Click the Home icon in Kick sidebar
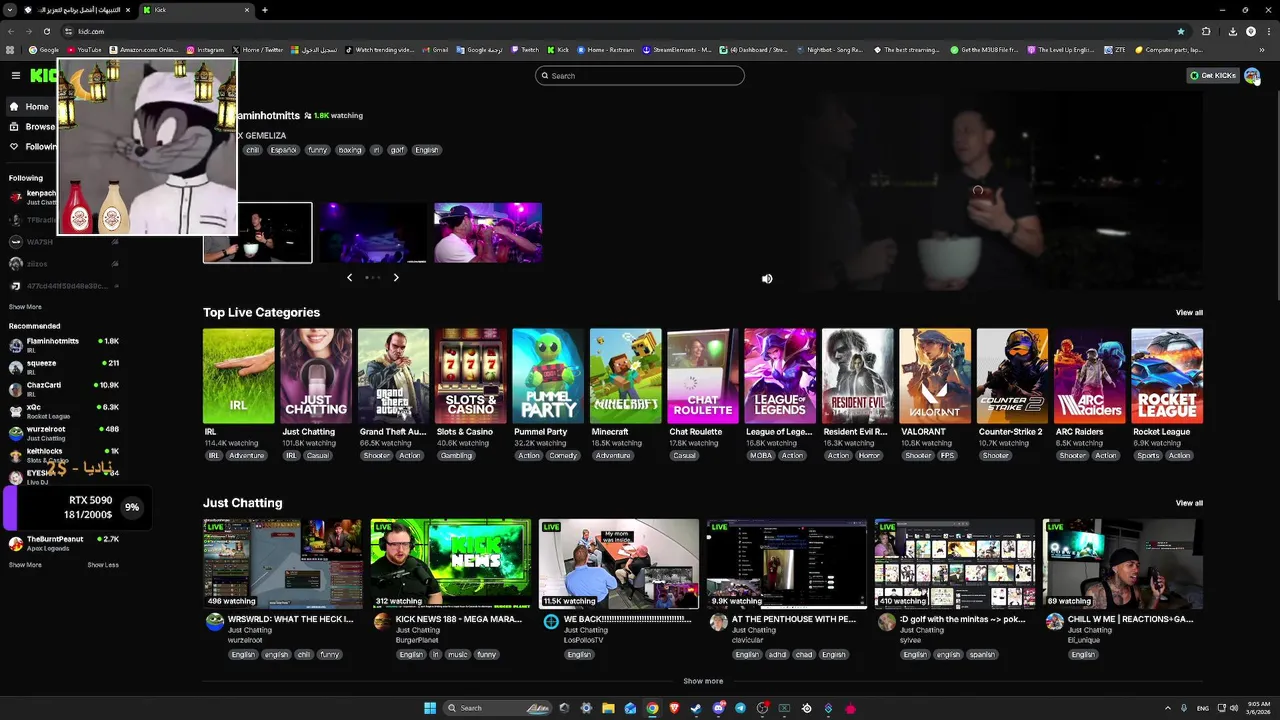This screenshot has width=1280, height=720. (x=14, y=106)
